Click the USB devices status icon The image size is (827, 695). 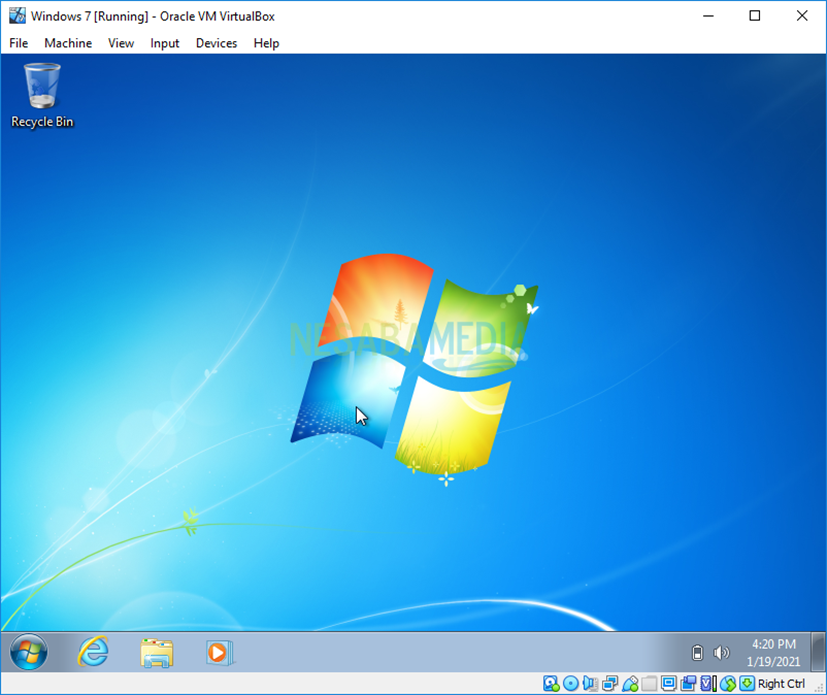630,684
